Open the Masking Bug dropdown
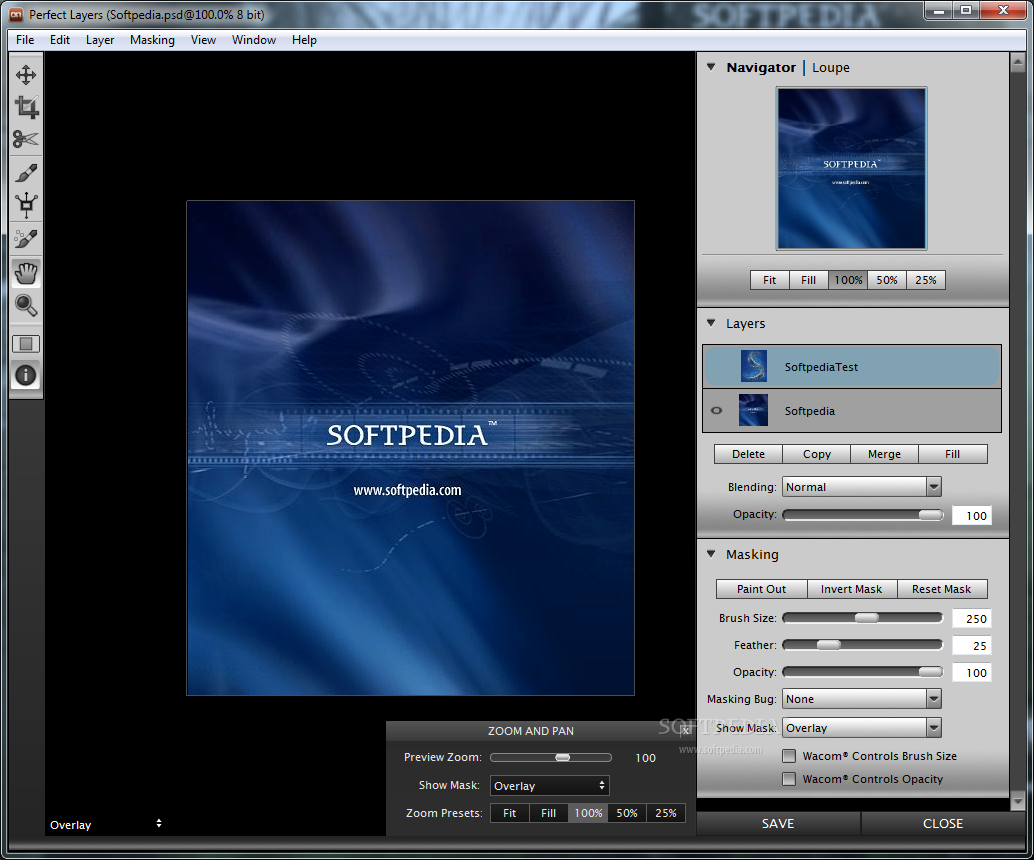 861,698
